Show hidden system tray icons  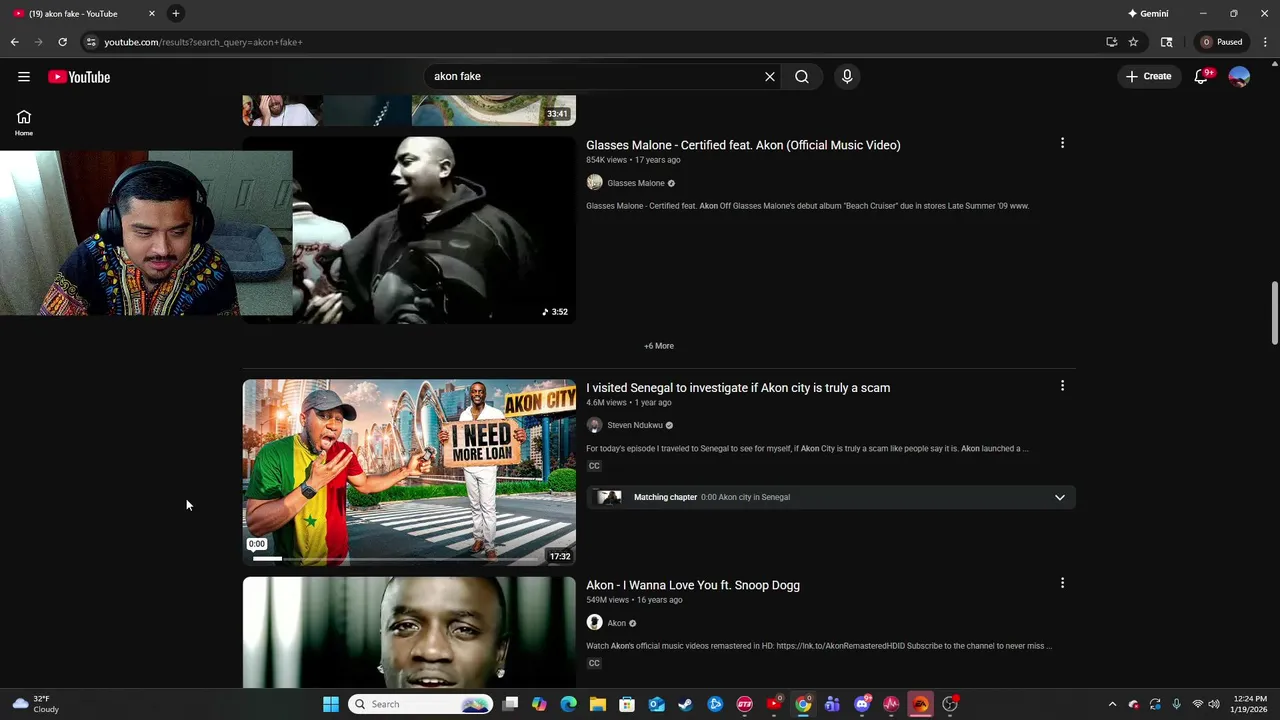pyautogui.click(x=1112, y=704)
